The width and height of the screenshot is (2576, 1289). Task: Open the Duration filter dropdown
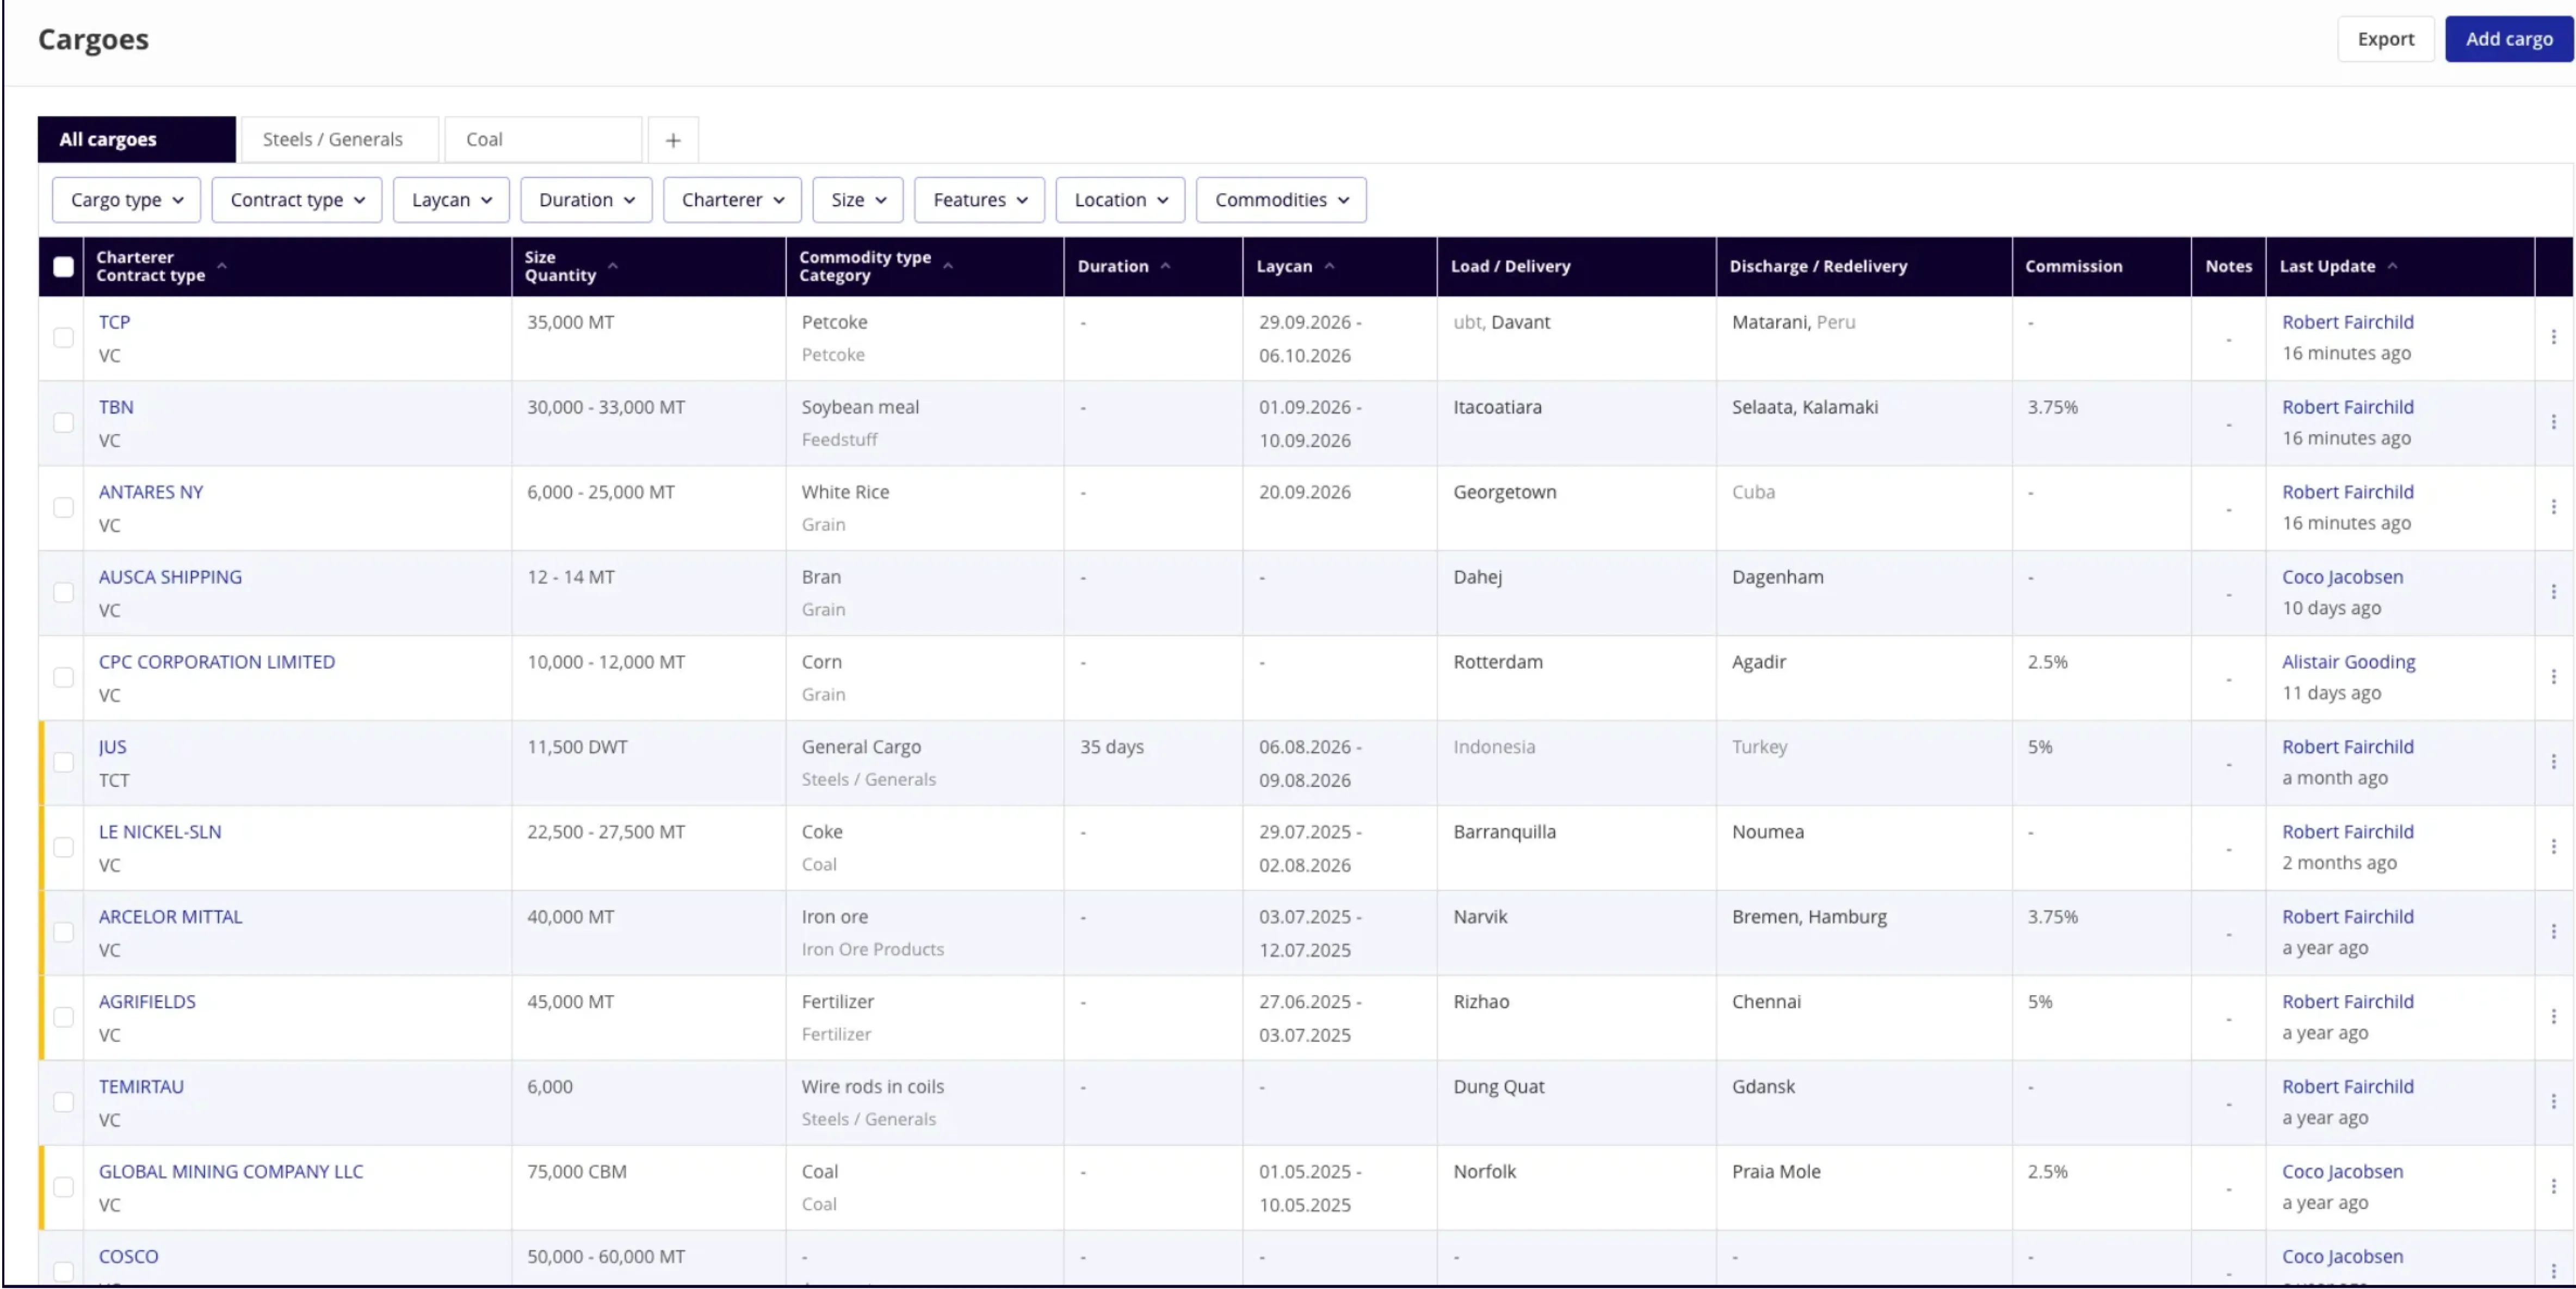pyautogui.click(x=586, y=200)
